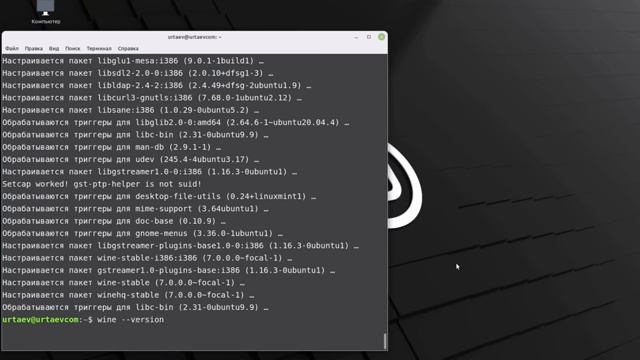Close the terminal window with green button
Viewport: 640px width, 360px height.
pyautogui.click(x=381, y=37)
